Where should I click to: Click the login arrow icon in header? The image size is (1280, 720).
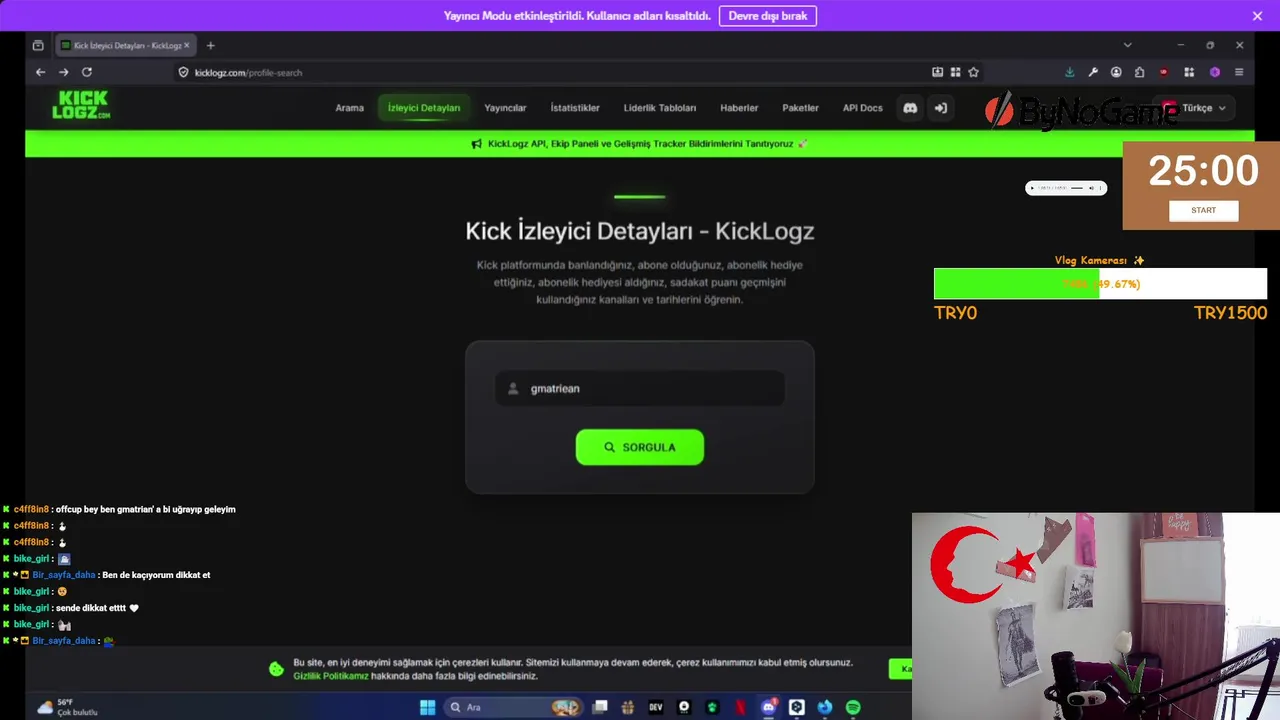point(940,108)
